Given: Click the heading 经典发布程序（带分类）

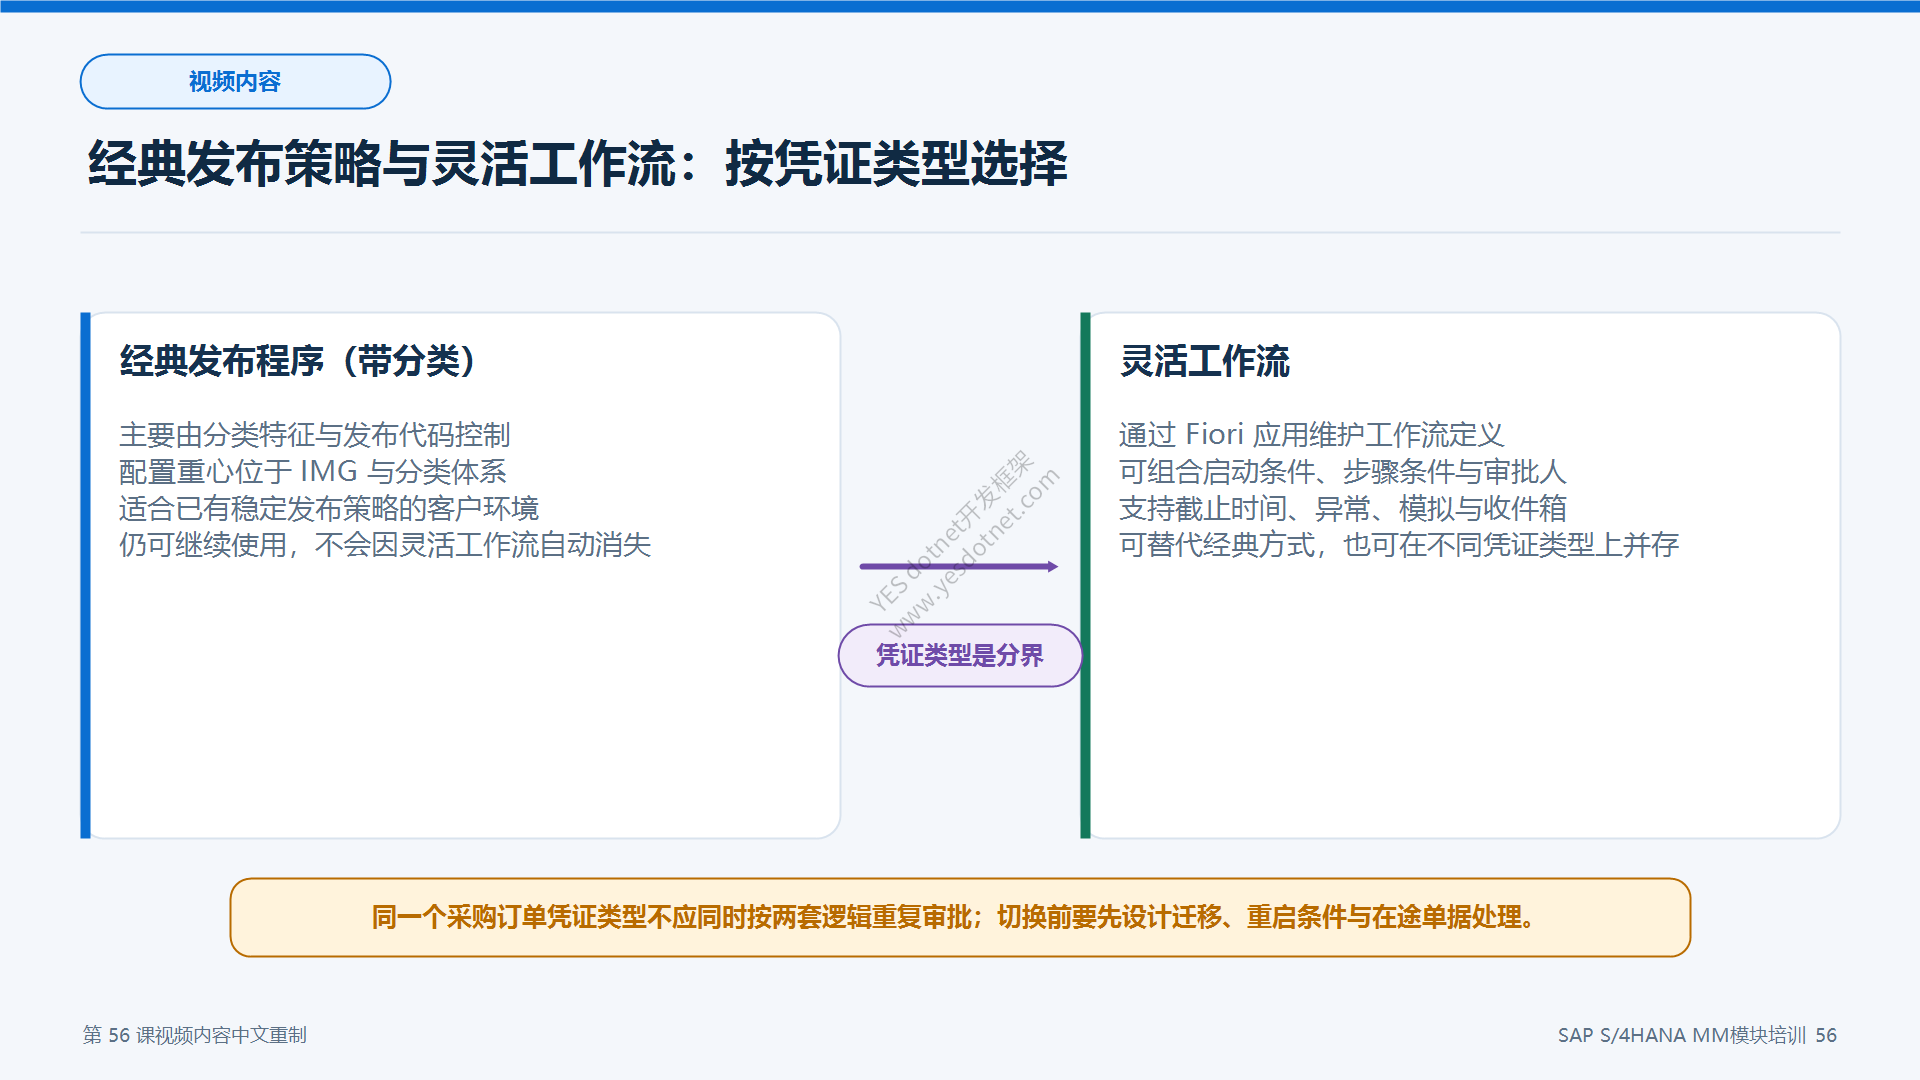Looking at the screenshot, I should [297, 361].
